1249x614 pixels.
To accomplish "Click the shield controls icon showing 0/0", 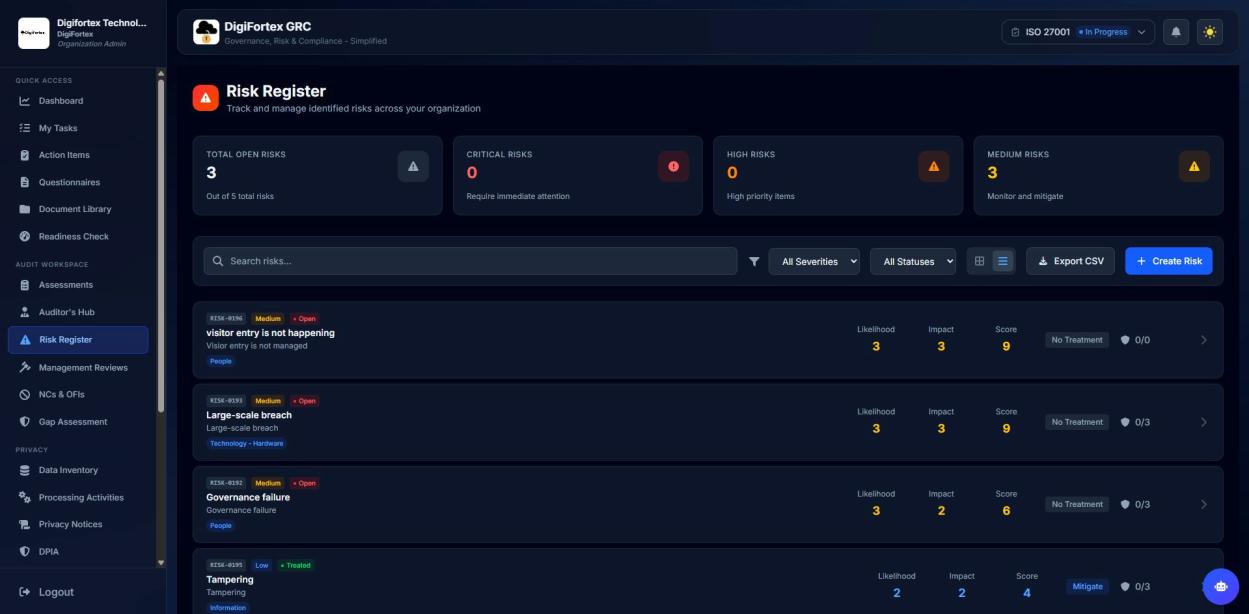I will pyautogui.click(x=1125, y=340).
